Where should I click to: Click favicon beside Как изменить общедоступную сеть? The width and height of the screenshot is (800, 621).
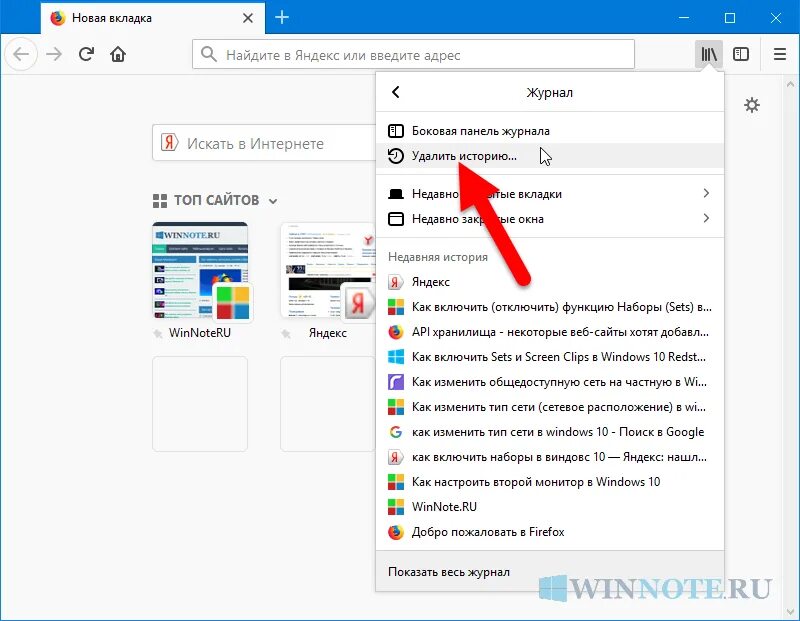point(396,382)
